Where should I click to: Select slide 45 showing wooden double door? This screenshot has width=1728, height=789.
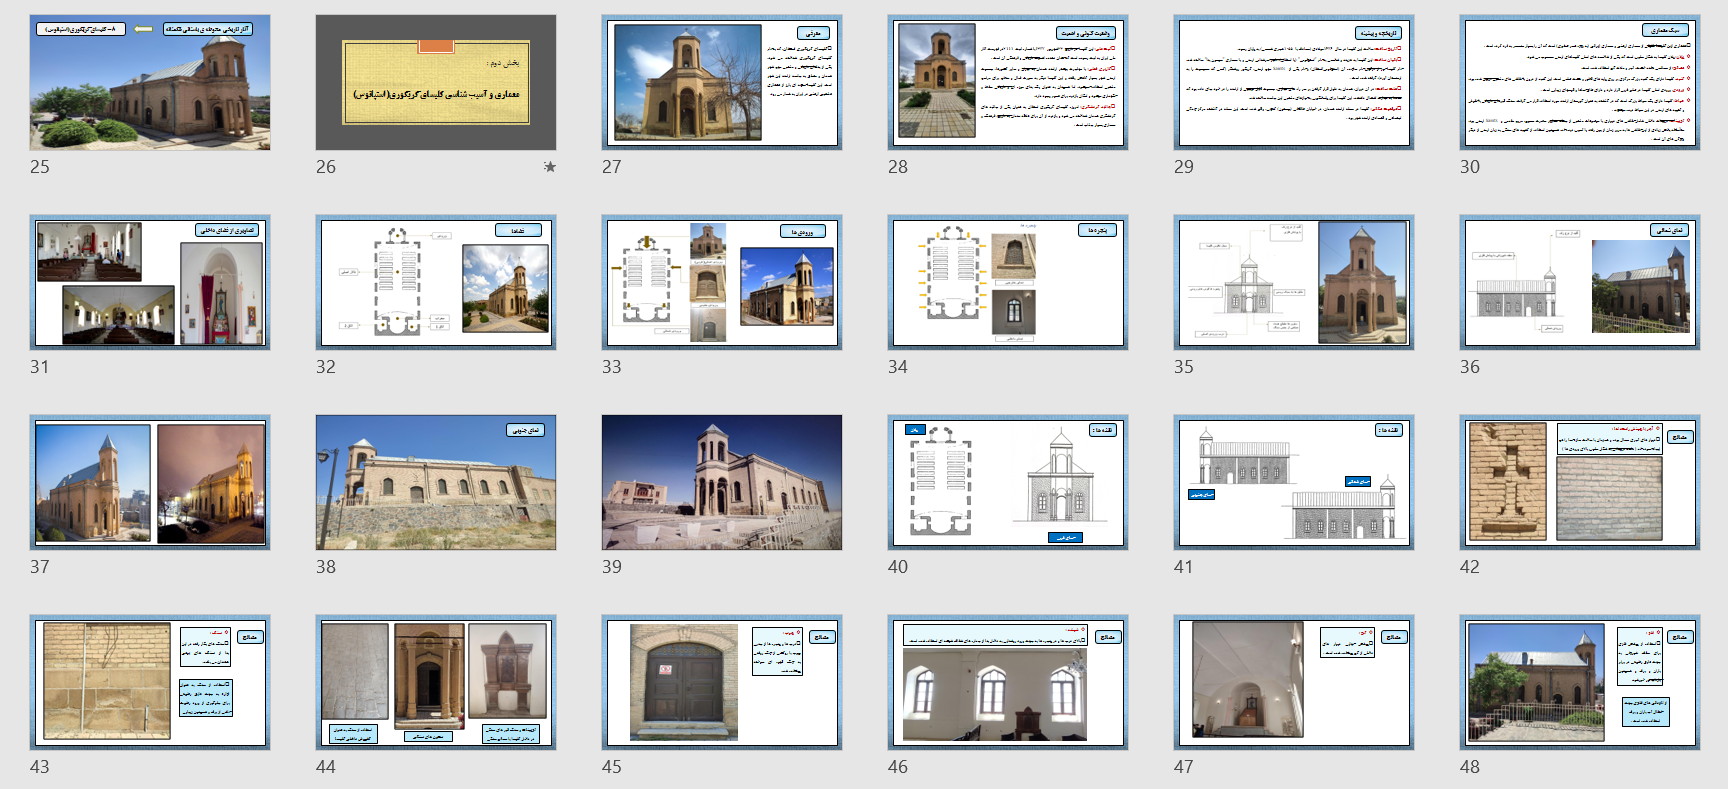click(x=722, y=683)
